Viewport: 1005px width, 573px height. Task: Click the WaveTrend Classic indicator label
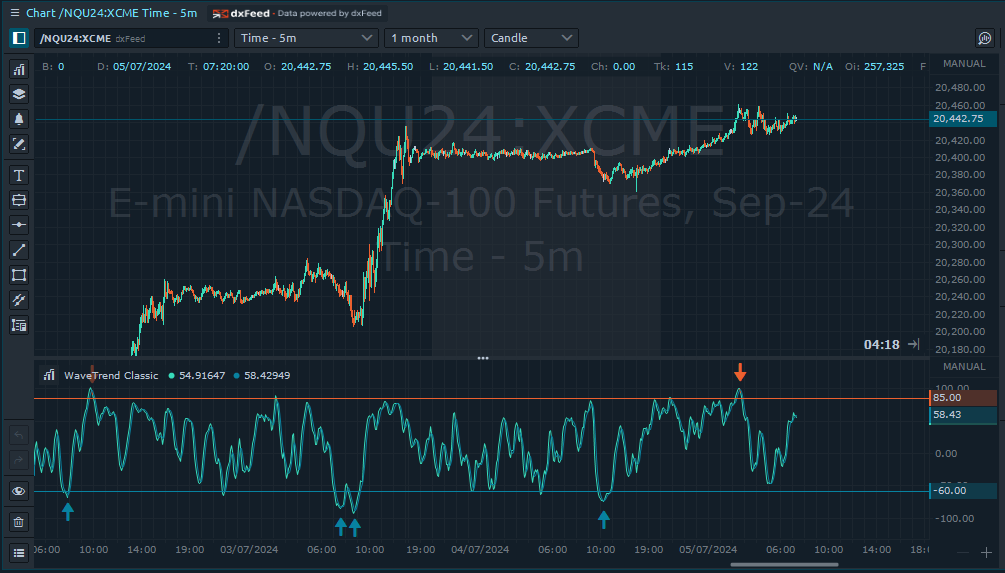point(110,375)
